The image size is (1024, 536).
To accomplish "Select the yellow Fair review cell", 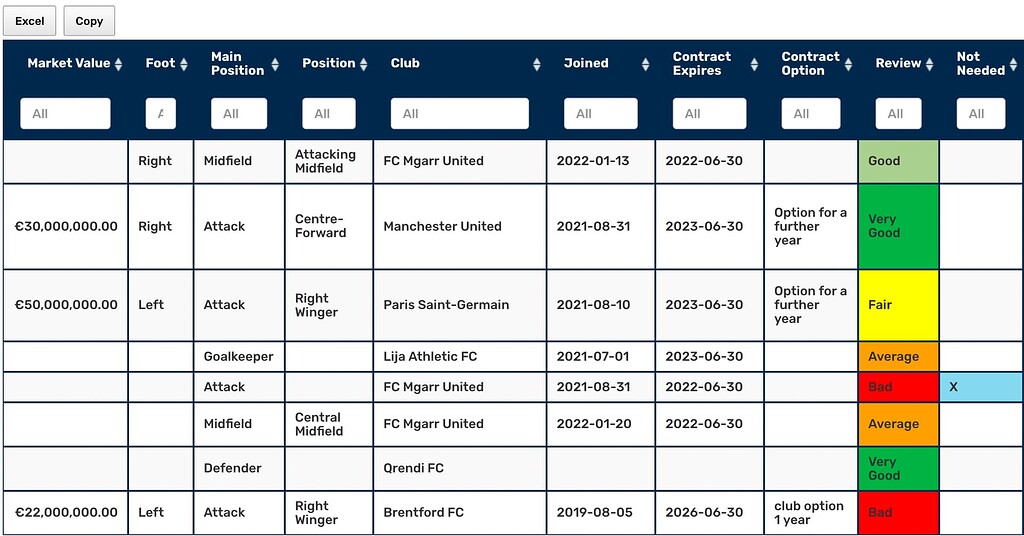I will pos(899,305).
